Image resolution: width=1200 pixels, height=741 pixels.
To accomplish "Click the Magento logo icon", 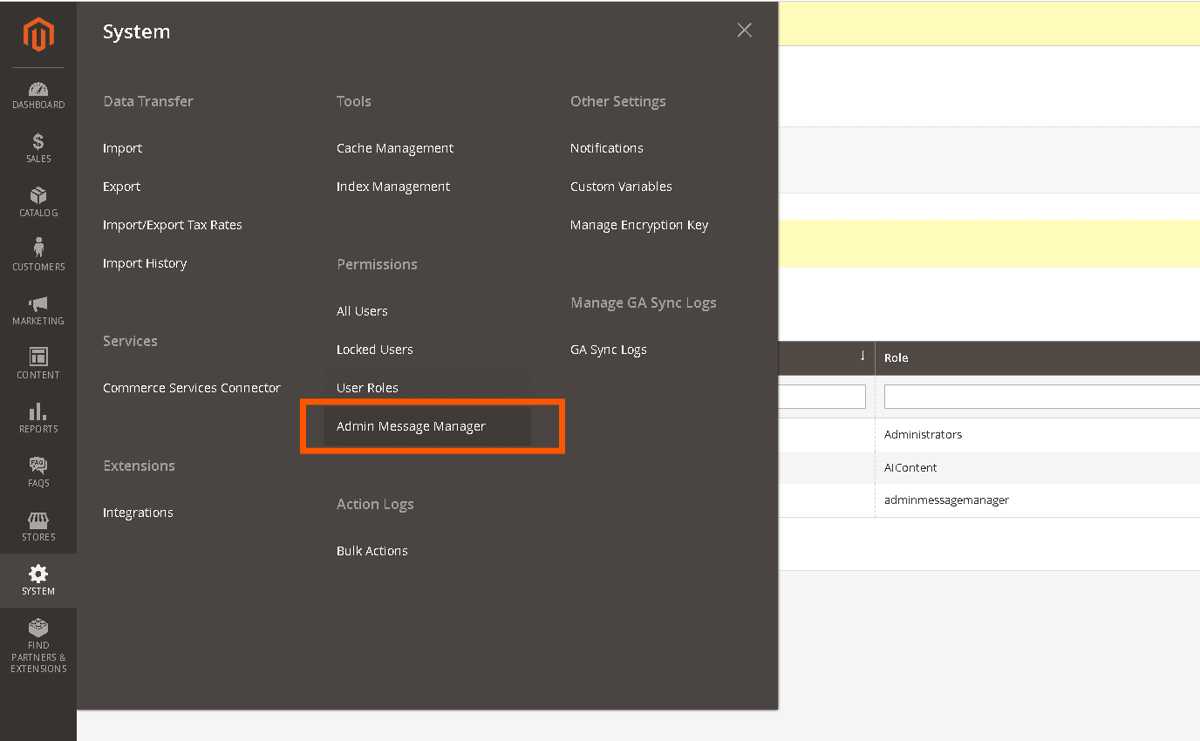I will (38, 35).
